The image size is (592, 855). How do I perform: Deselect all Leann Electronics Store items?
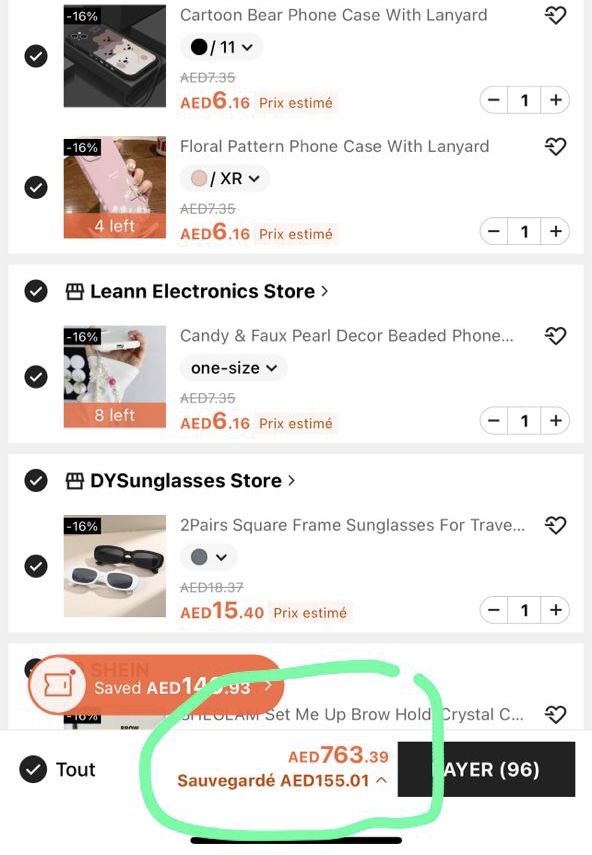[36, 291]
